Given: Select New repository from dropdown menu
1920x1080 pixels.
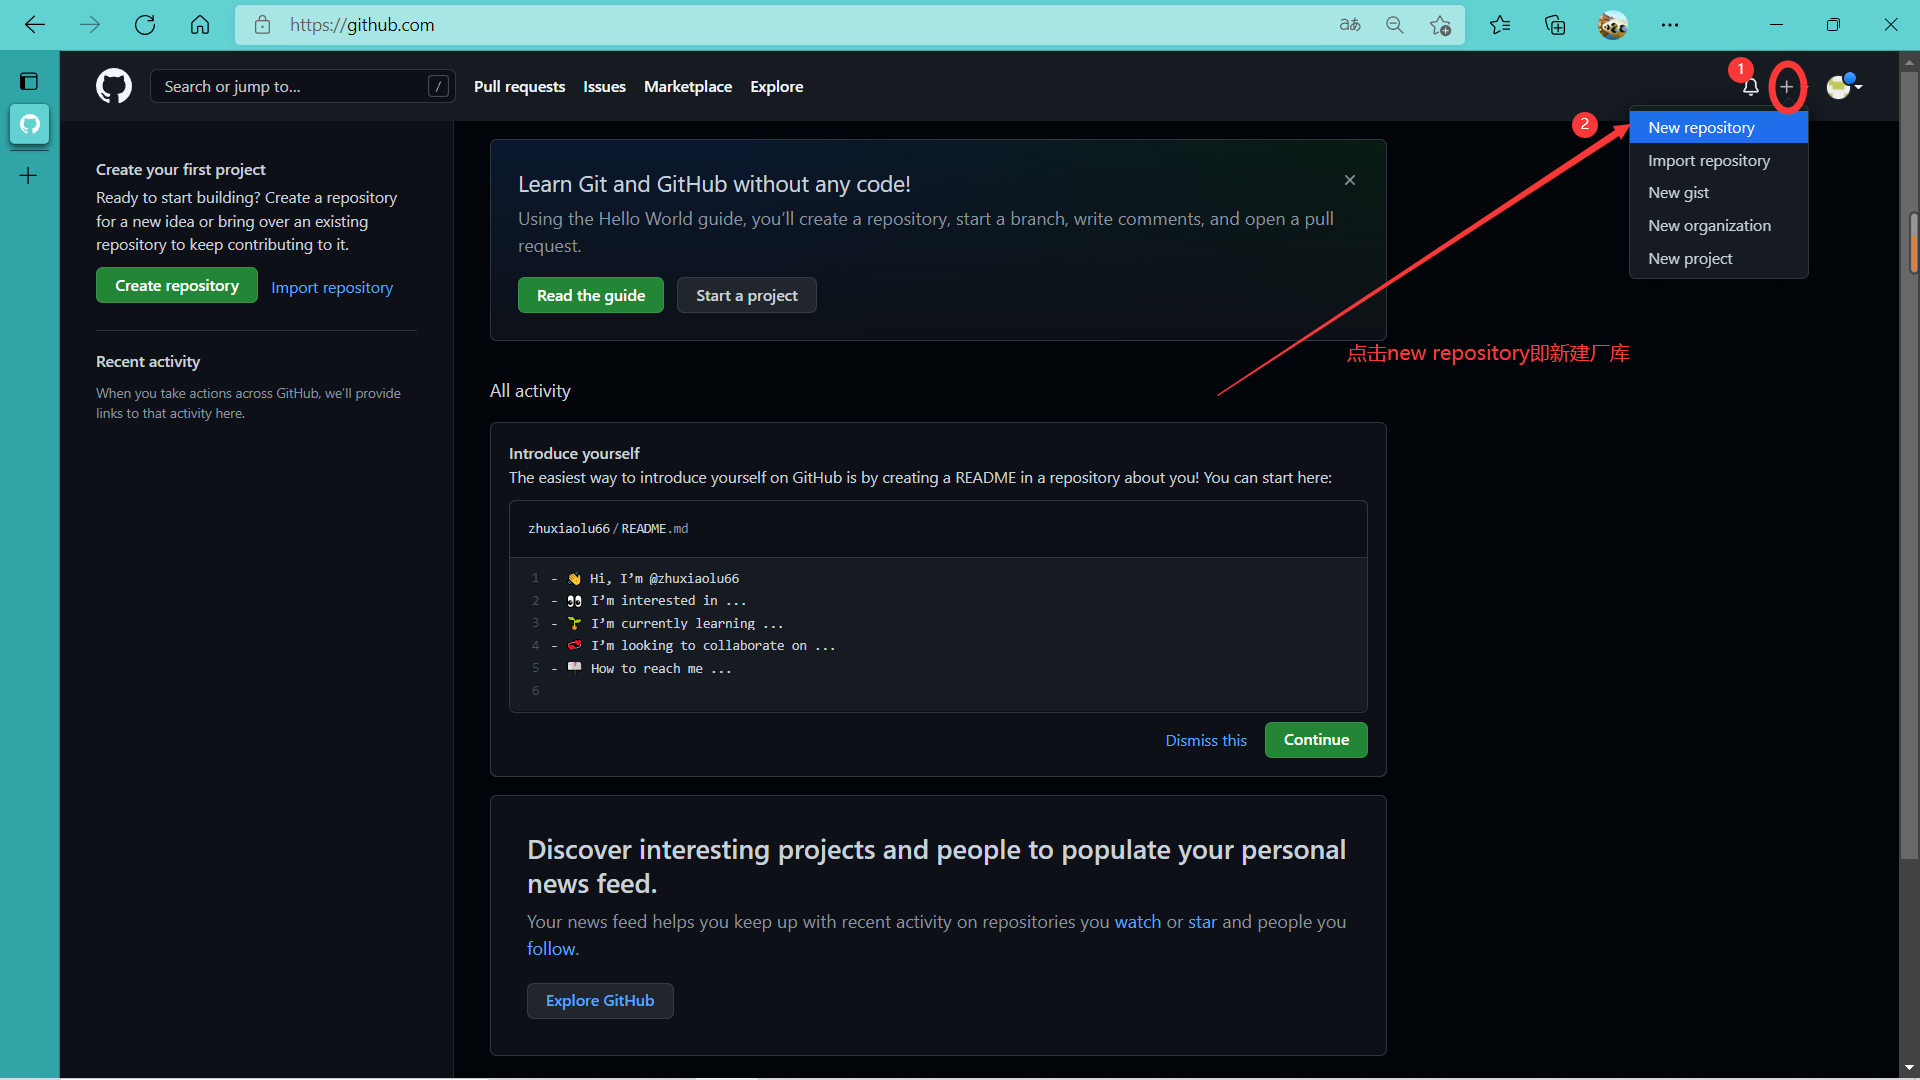Looking at the screenshot, I should (1718, 127).
